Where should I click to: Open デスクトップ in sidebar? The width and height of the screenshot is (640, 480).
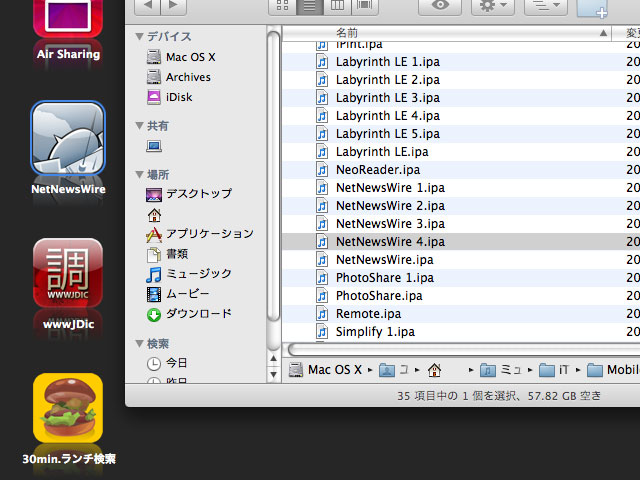[189, 194]
